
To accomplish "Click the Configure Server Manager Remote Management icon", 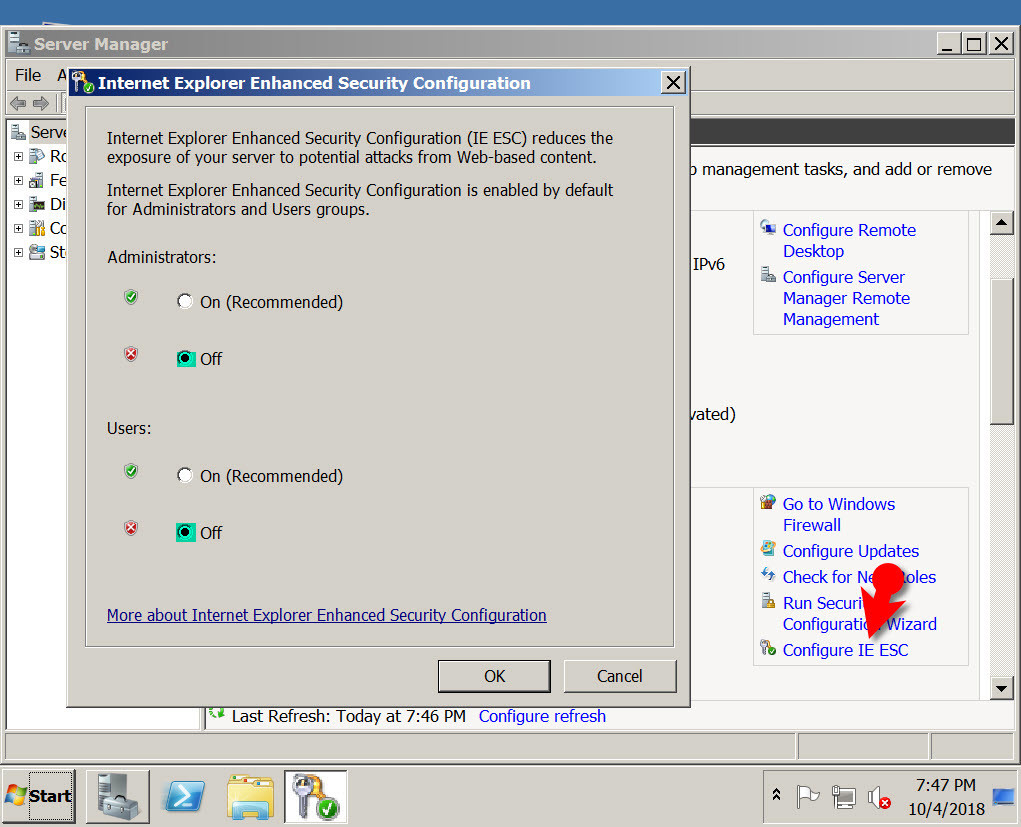I will tap(768, 275).
